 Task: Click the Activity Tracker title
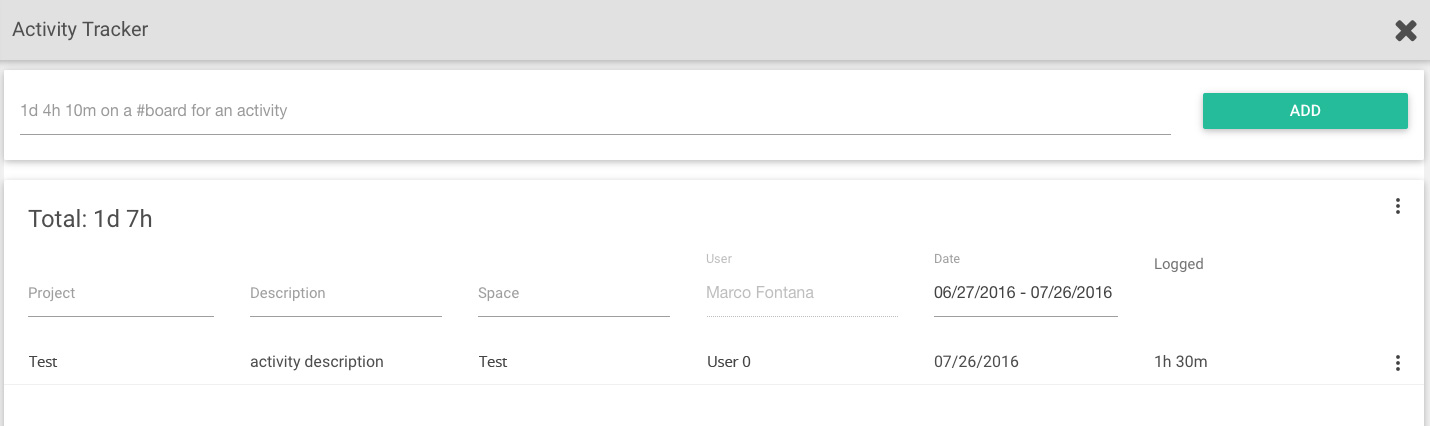pyautogui.click(x=80, y=30)
